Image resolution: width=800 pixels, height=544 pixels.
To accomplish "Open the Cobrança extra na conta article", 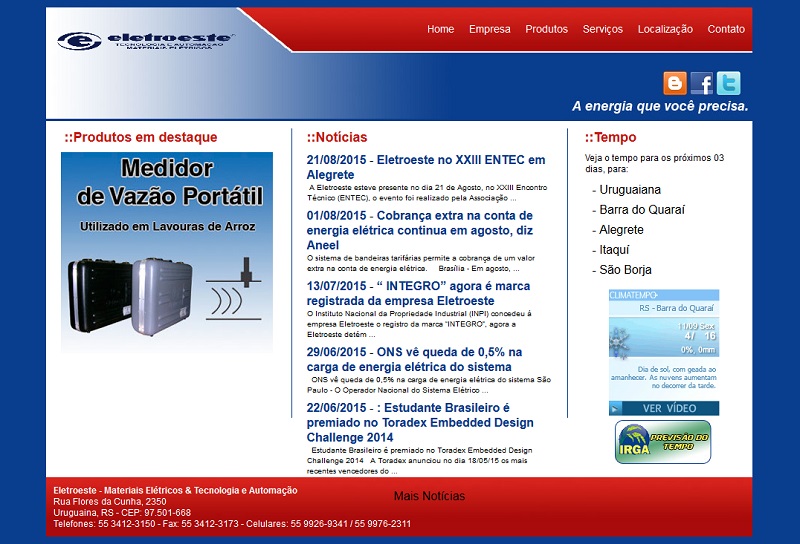I will [x=419, y=230].
